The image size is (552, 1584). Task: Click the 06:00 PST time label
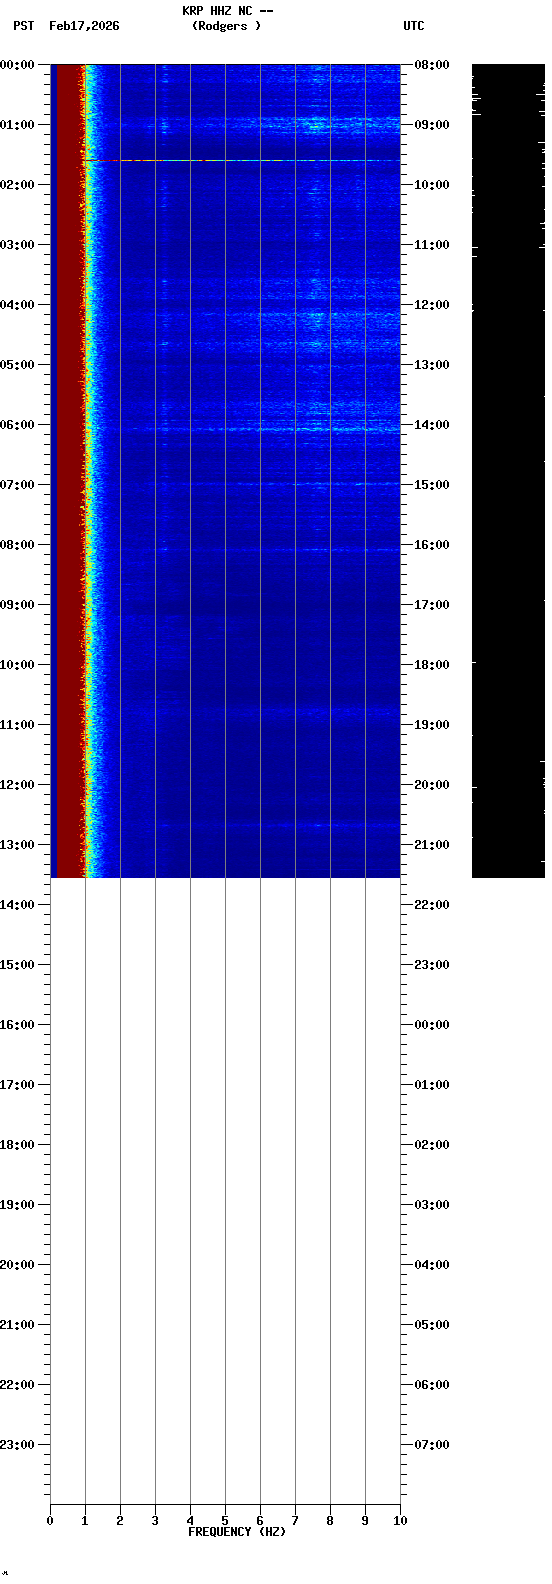[x=17, y=425]
